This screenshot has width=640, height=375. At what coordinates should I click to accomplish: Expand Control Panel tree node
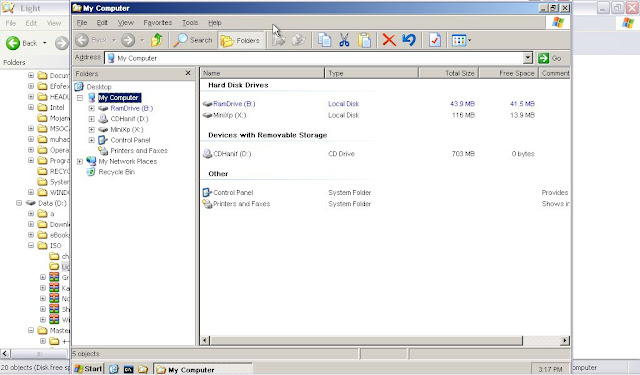tap(91, 140)
